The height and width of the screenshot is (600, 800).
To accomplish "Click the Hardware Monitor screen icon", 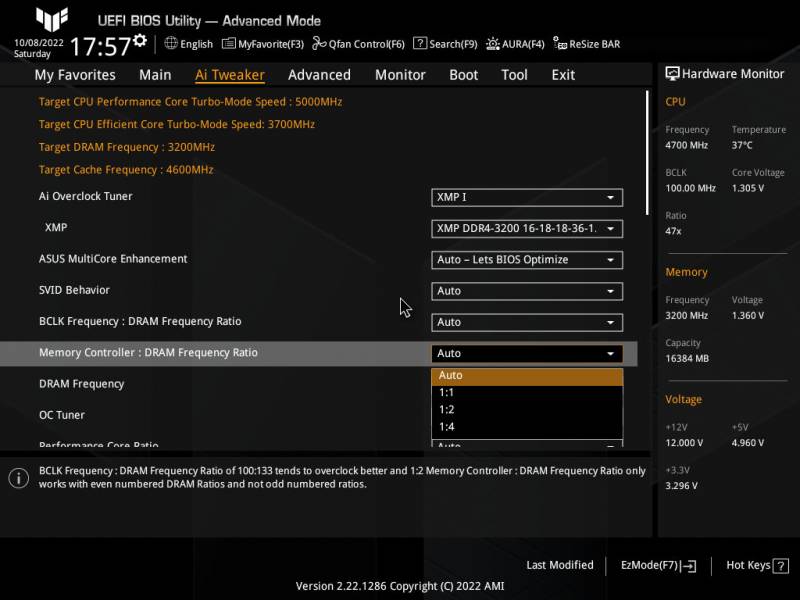I will 672,73.
